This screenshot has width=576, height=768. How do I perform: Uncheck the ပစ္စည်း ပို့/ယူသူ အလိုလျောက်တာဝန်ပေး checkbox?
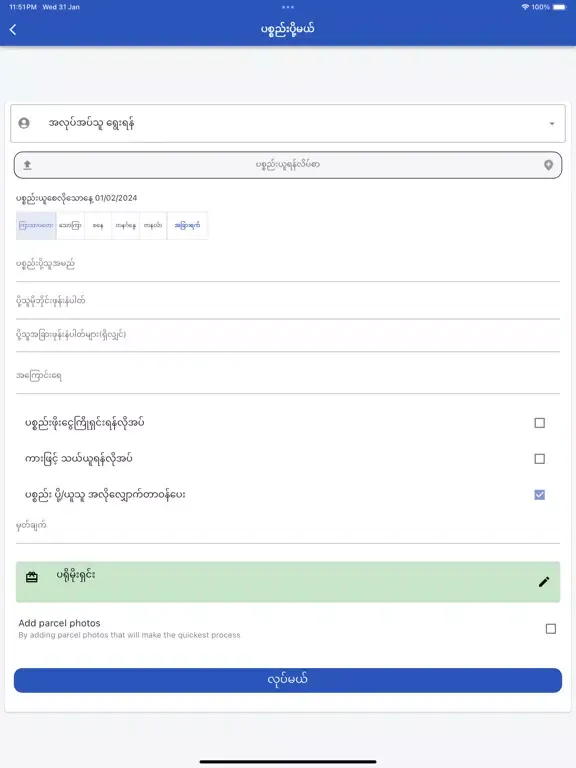[539, 495]
